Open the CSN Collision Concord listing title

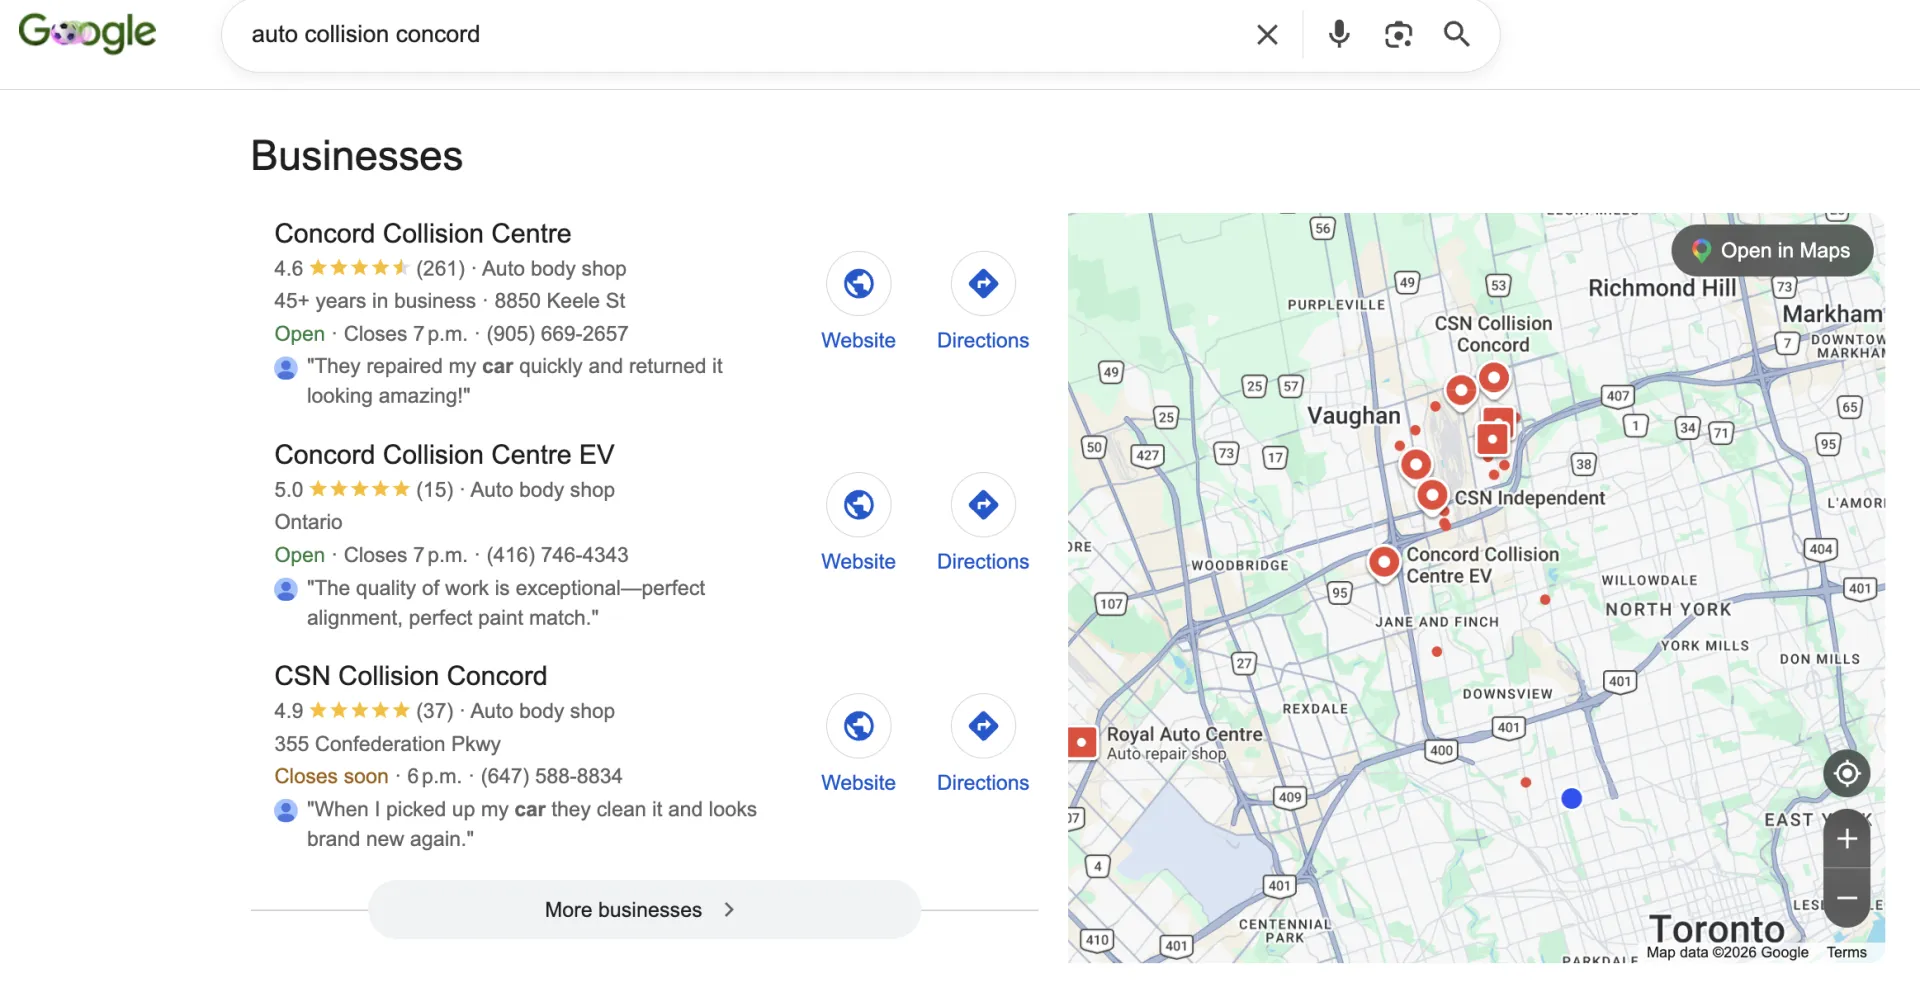point(411,676)
